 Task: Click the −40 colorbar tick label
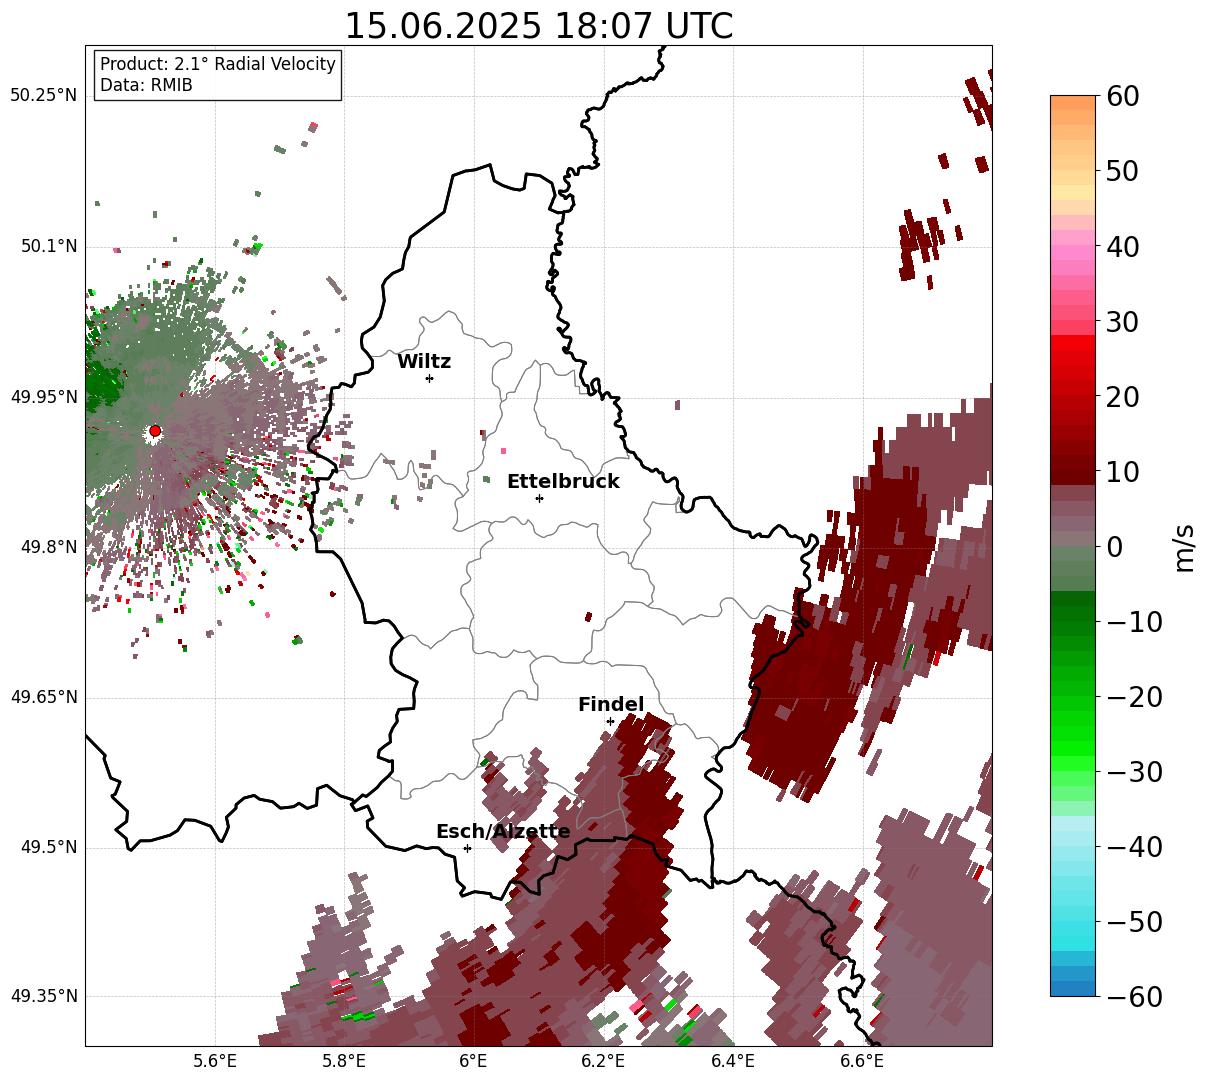(x=1135, y=847)
